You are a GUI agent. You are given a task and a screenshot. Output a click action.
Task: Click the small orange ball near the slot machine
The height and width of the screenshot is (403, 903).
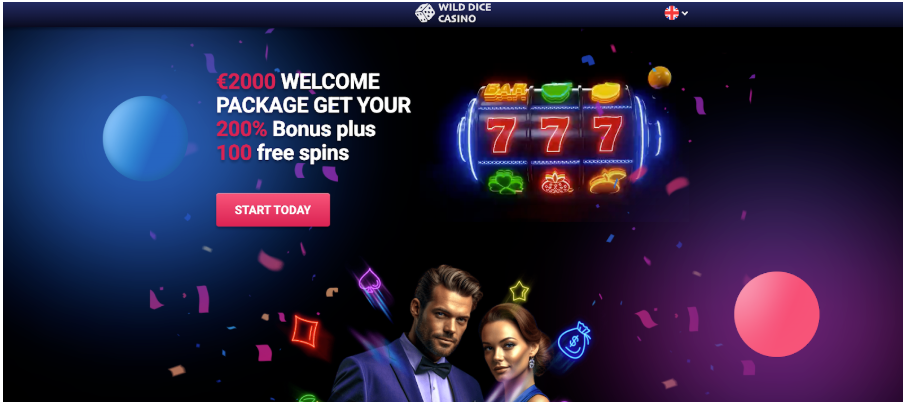[x=659, y=78]
